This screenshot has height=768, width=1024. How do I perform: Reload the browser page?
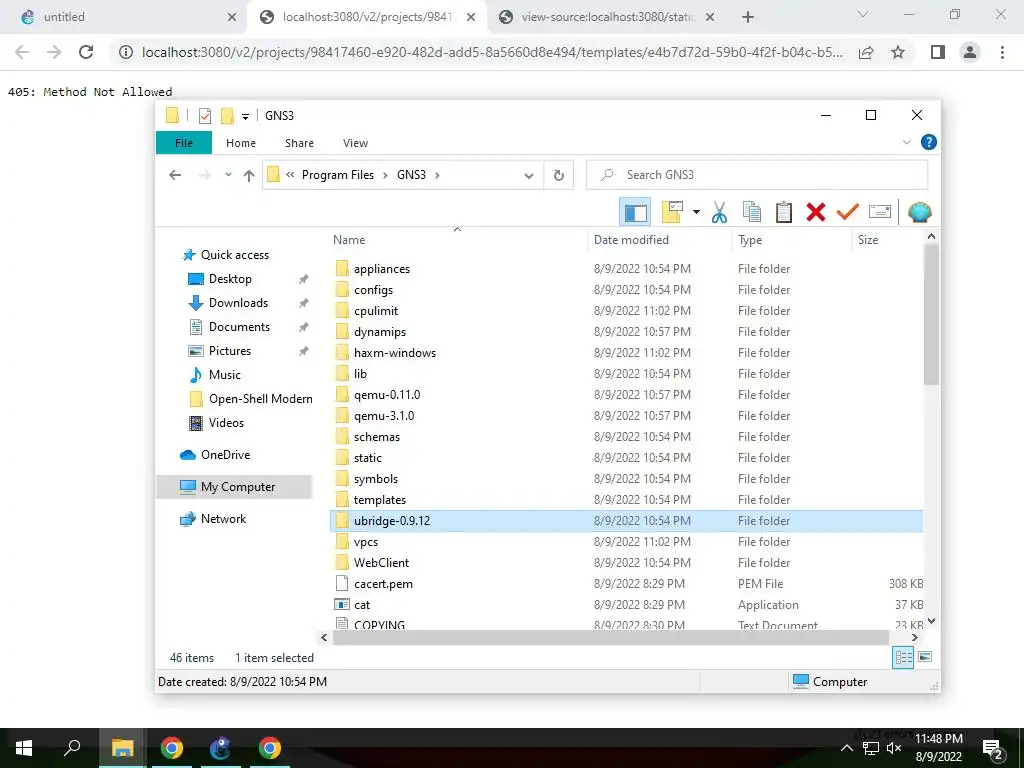pos(86,52)
